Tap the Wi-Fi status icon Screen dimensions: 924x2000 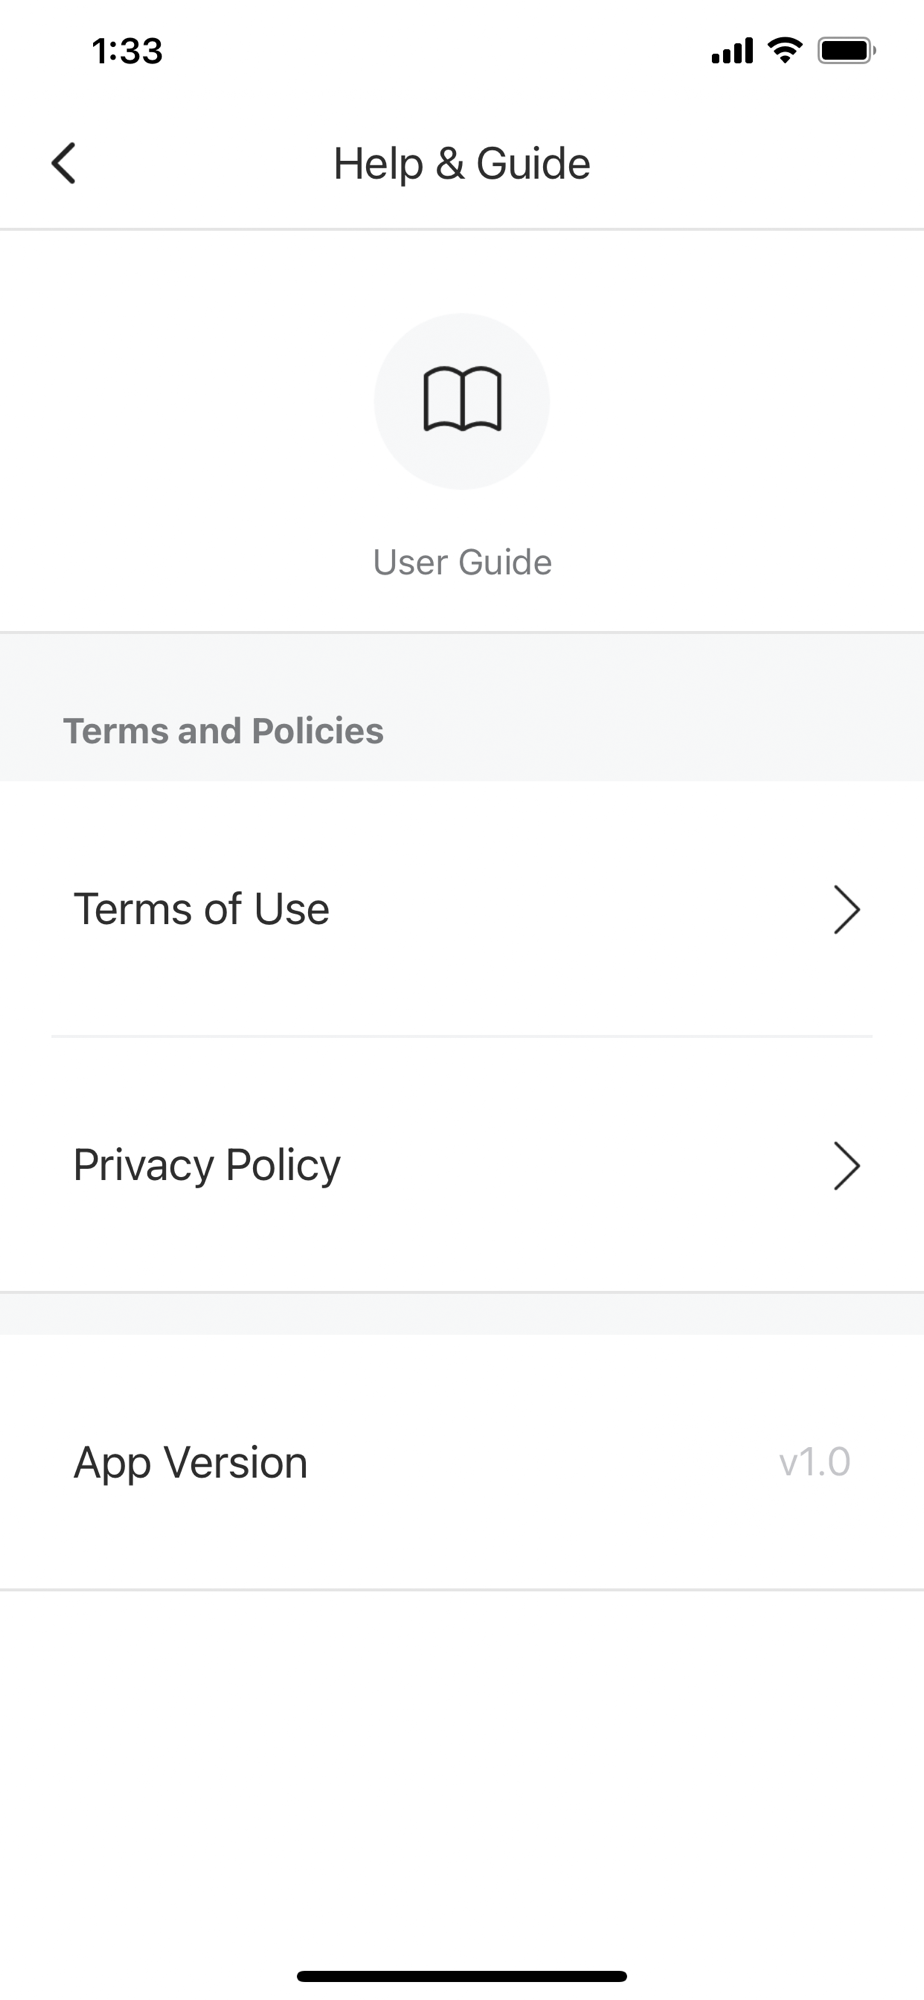coord(786,50)
